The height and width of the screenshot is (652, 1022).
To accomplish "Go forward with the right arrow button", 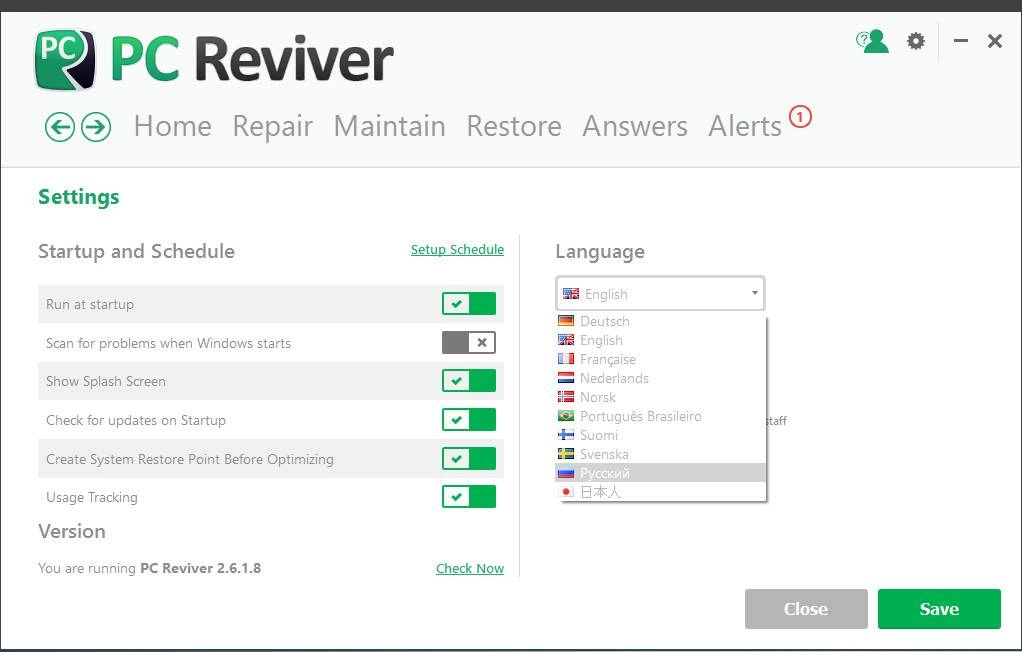I will [x=96, y=126].
